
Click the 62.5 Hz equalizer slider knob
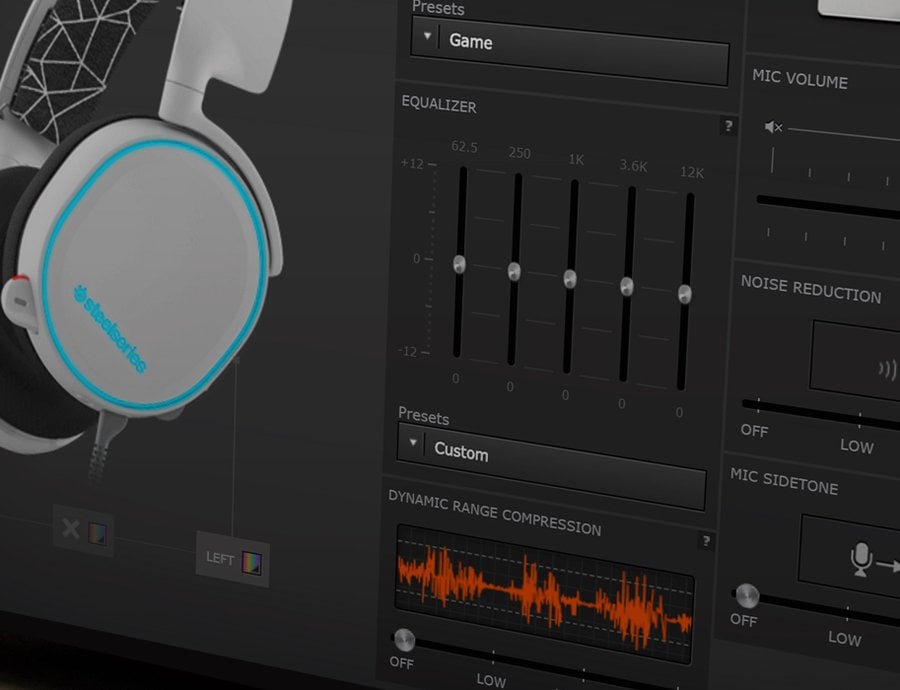[459, 264]
